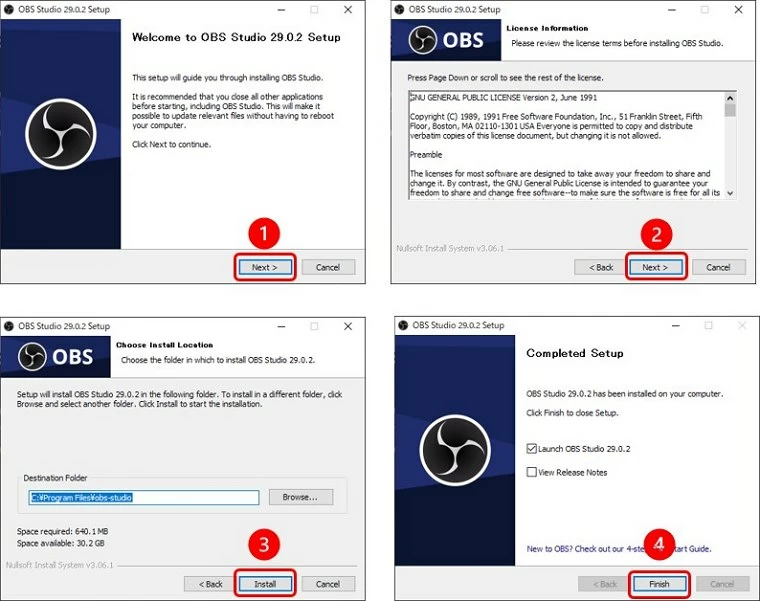Screen dimensions: 760x601
Task: Open the New to OBS quick start guide link
Action: point(619,549)
